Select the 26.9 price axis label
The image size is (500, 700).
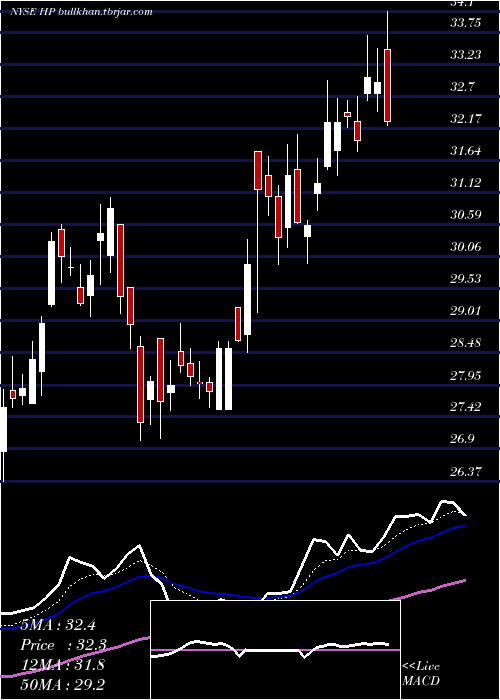click(x=462, y=439)
